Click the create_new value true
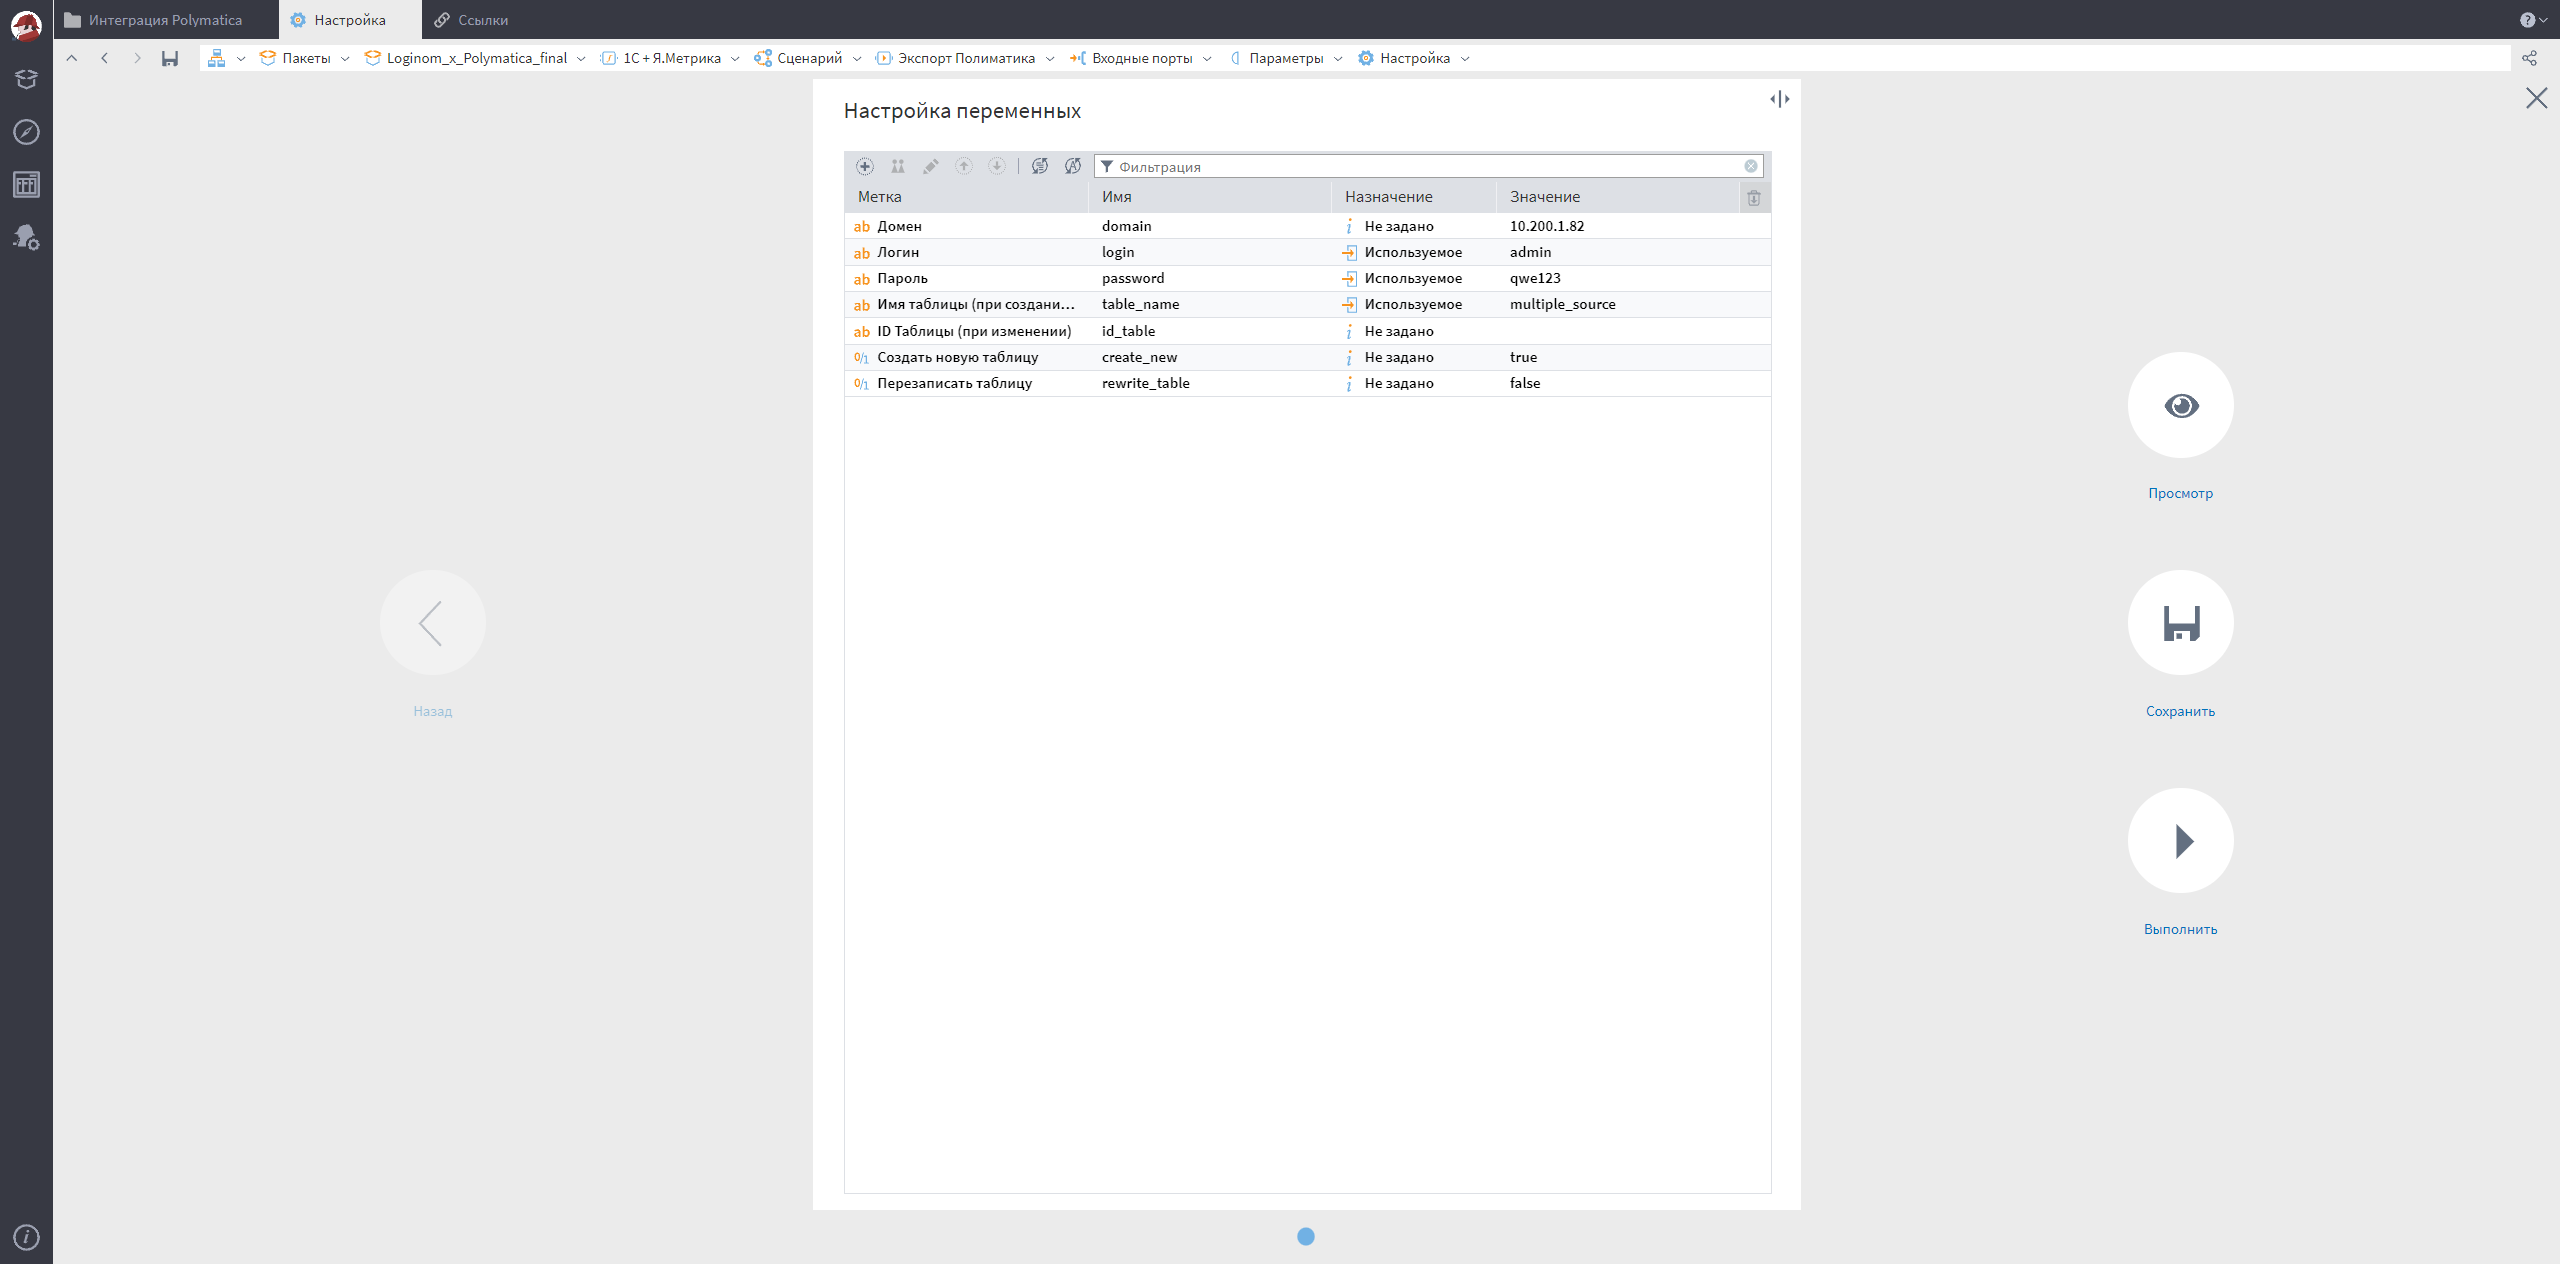 1523,357
